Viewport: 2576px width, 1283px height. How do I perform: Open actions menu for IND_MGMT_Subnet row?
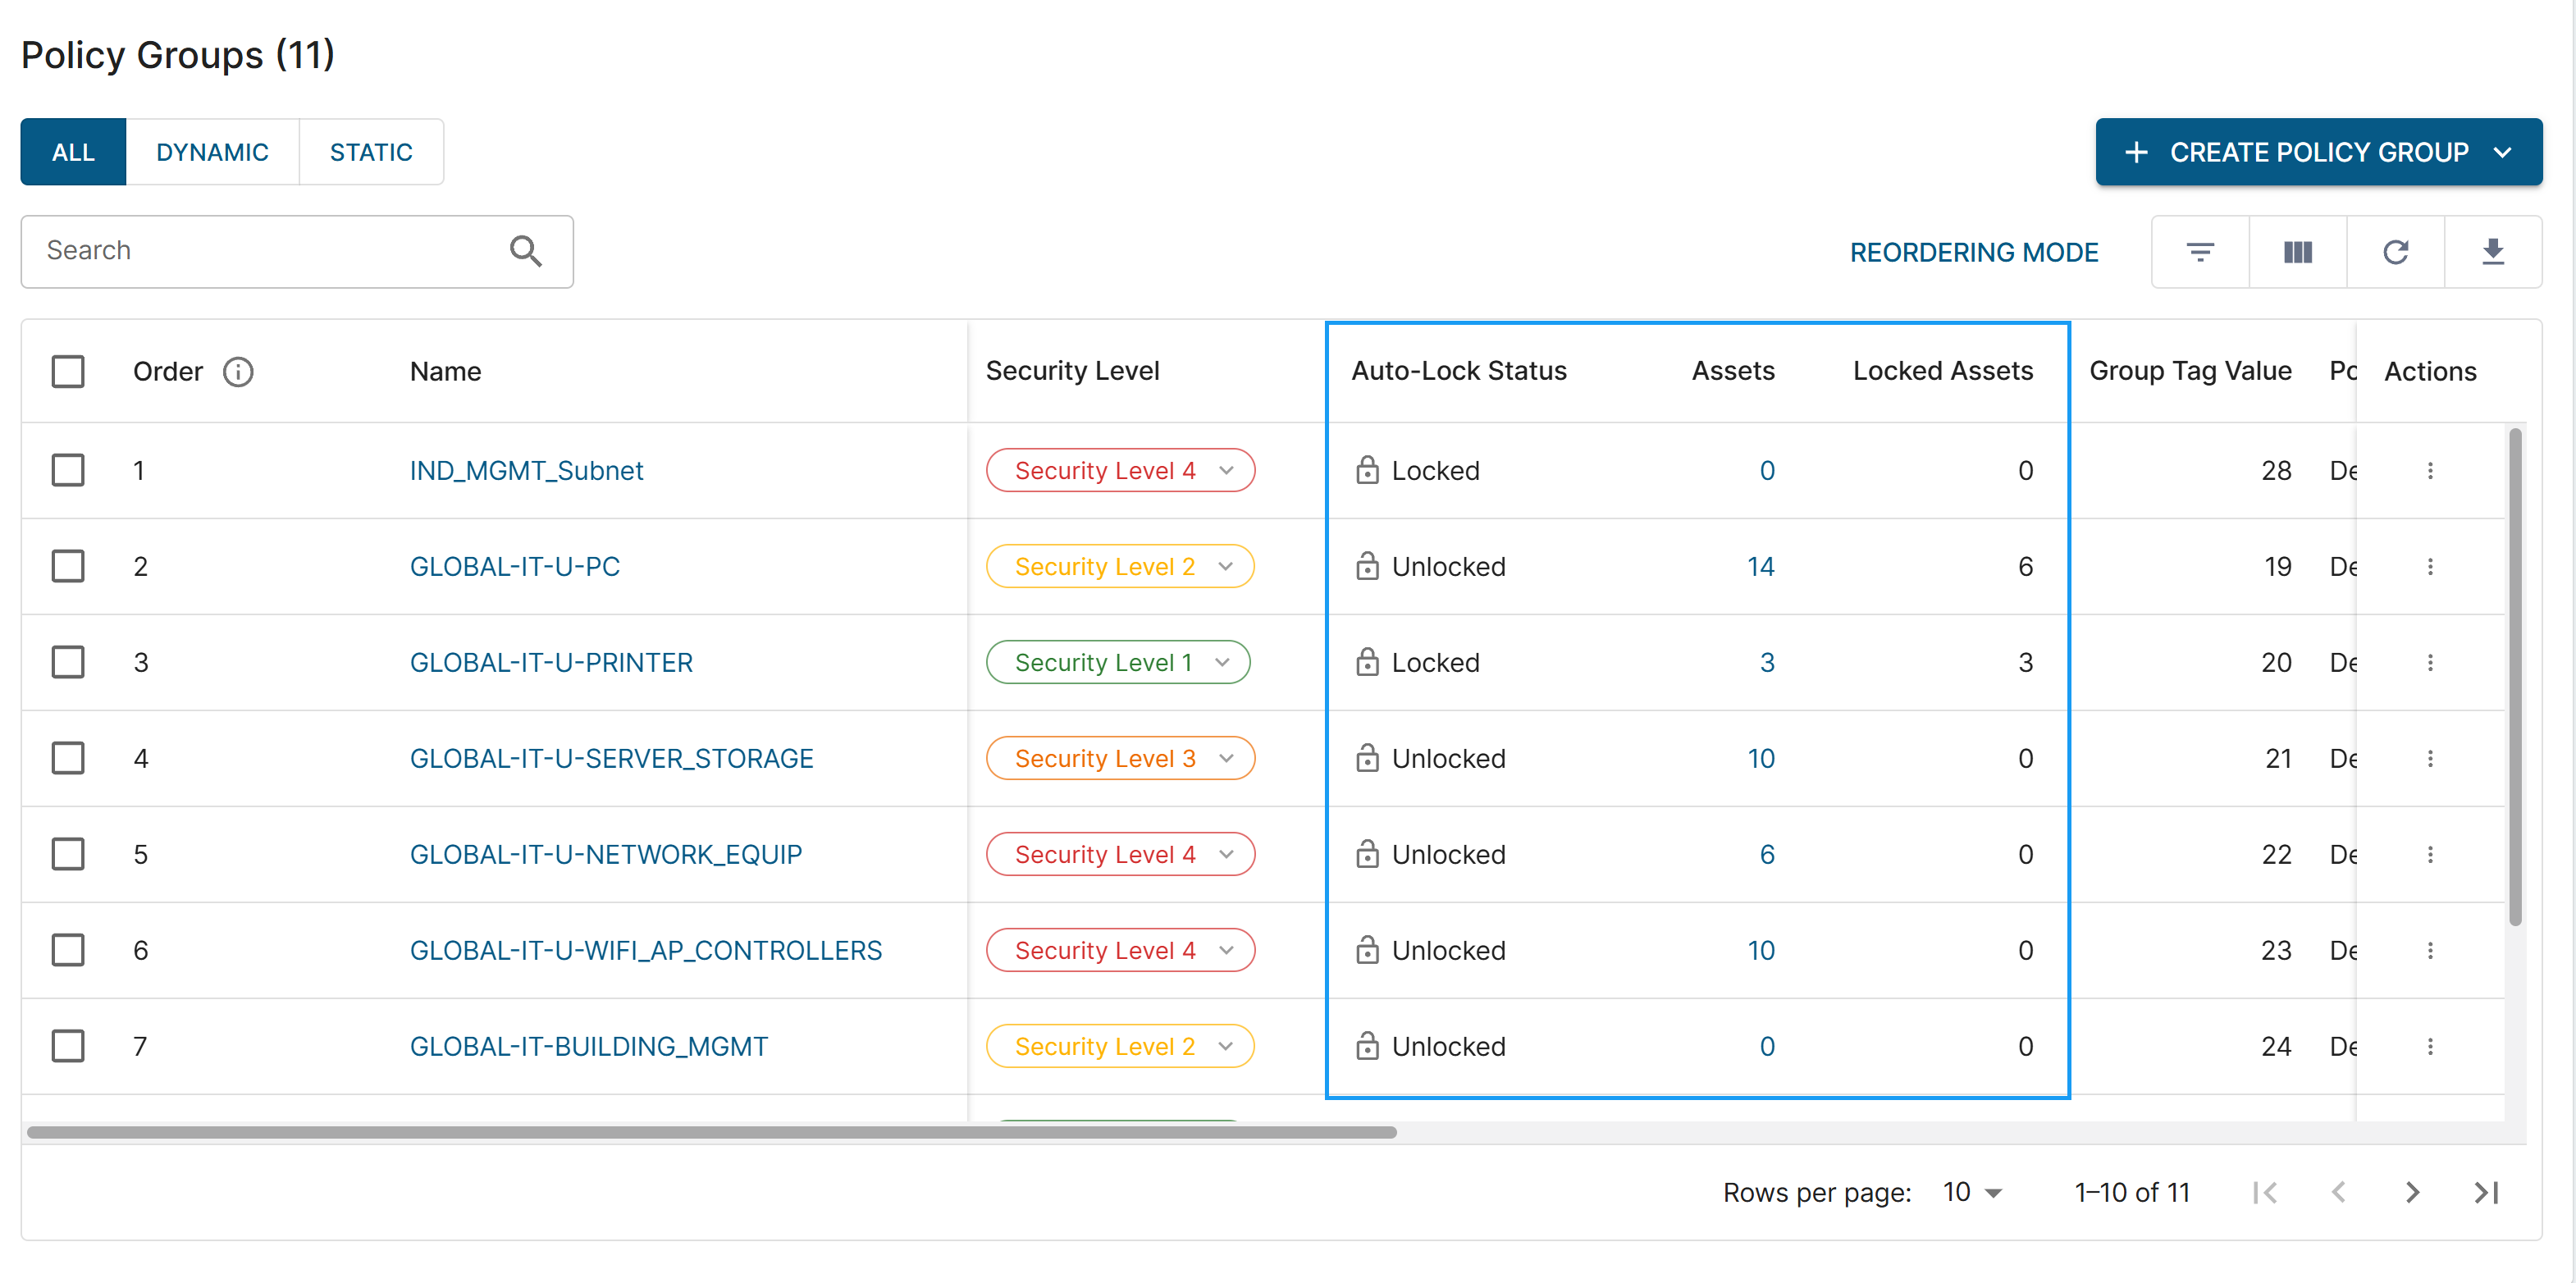click(2430, 471)
